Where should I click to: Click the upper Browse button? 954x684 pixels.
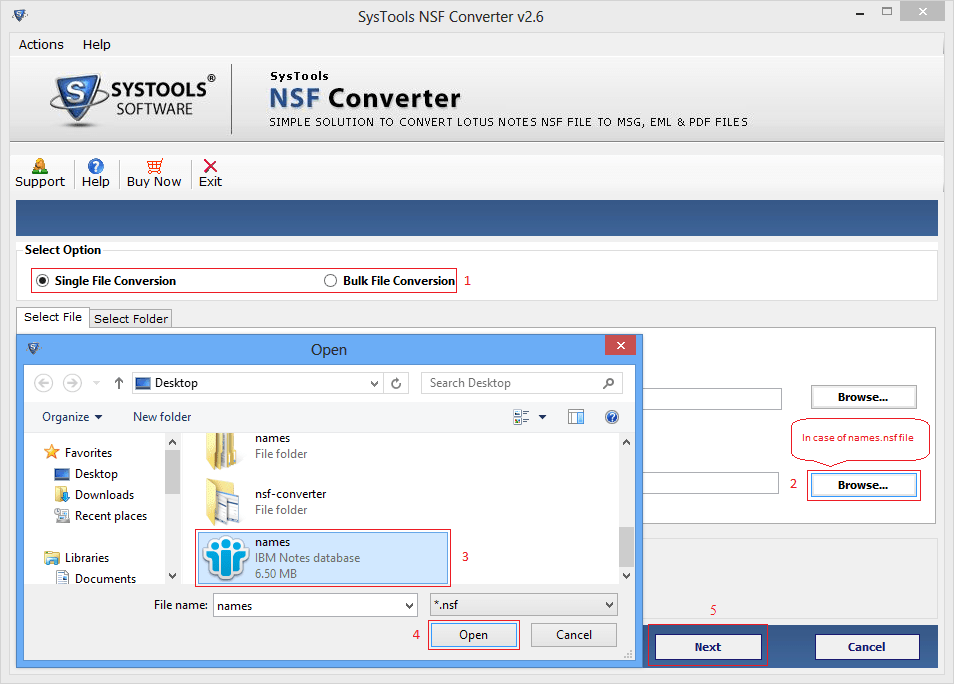[863, 397]
